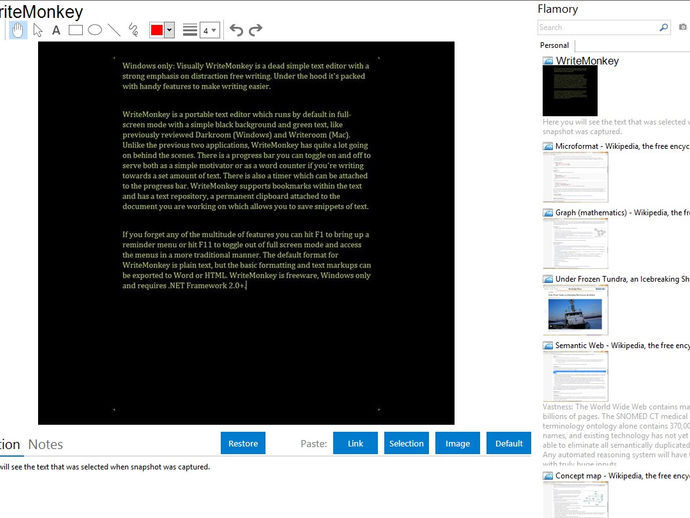Click the Restore button

coord(243,443)
